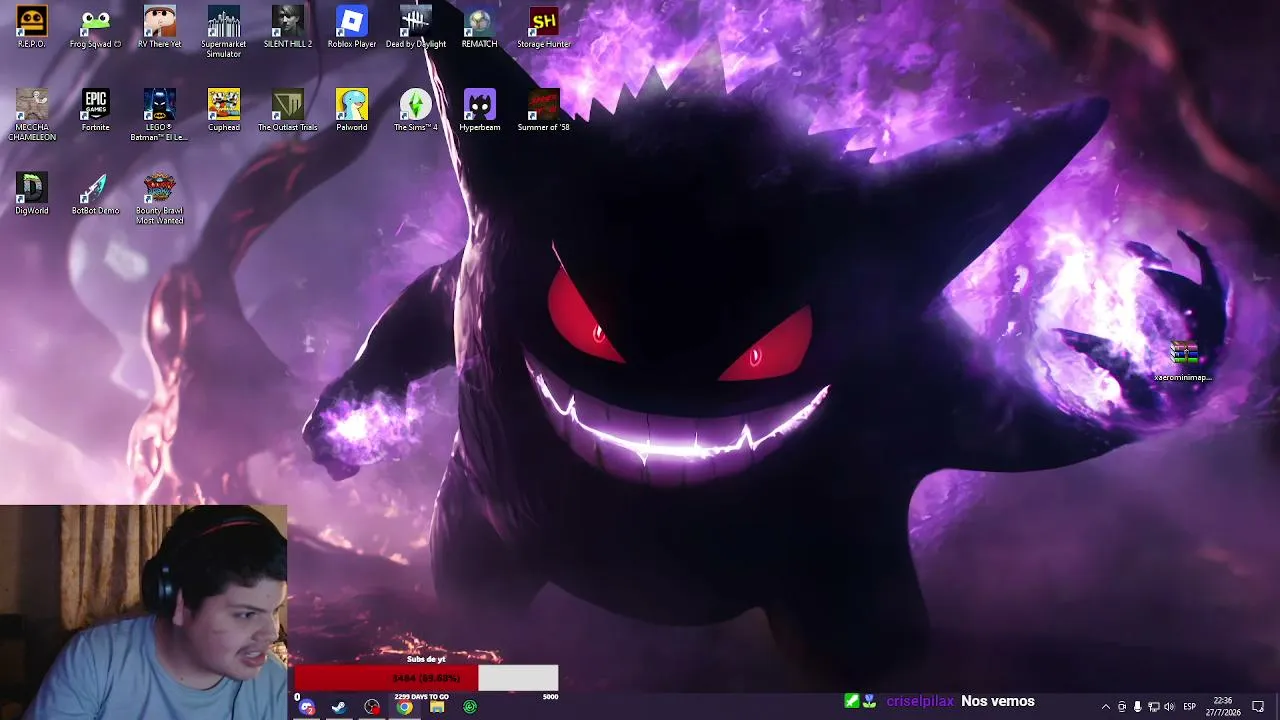
Task: Open Google Chrome from the taskbar
Action: [404, 707]
